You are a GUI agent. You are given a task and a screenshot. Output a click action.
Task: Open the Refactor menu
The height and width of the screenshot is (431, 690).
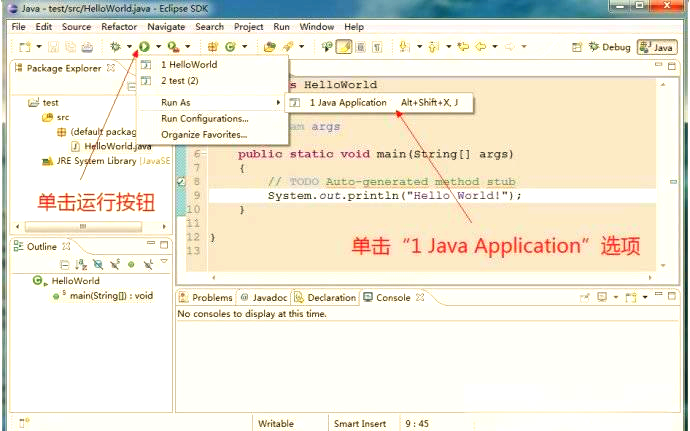point(119,27)
